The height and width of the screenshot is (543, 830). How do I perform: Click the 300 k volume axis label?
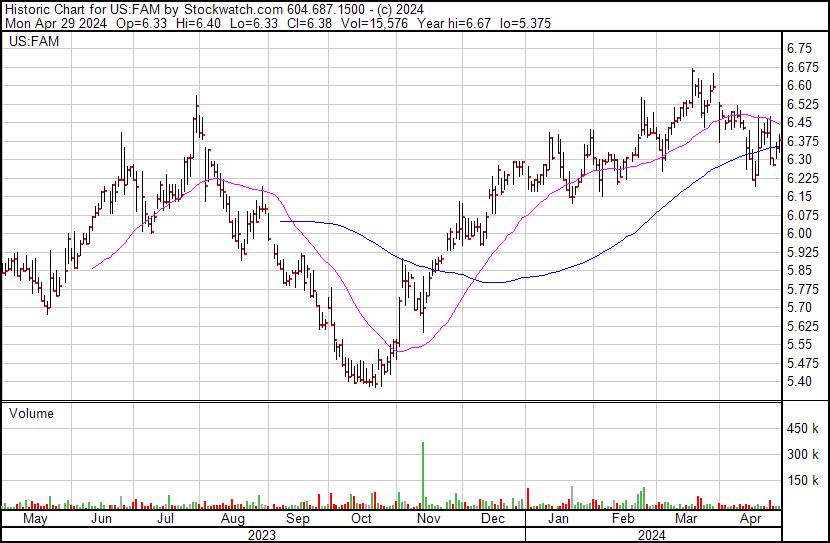(x=800, y=455)
